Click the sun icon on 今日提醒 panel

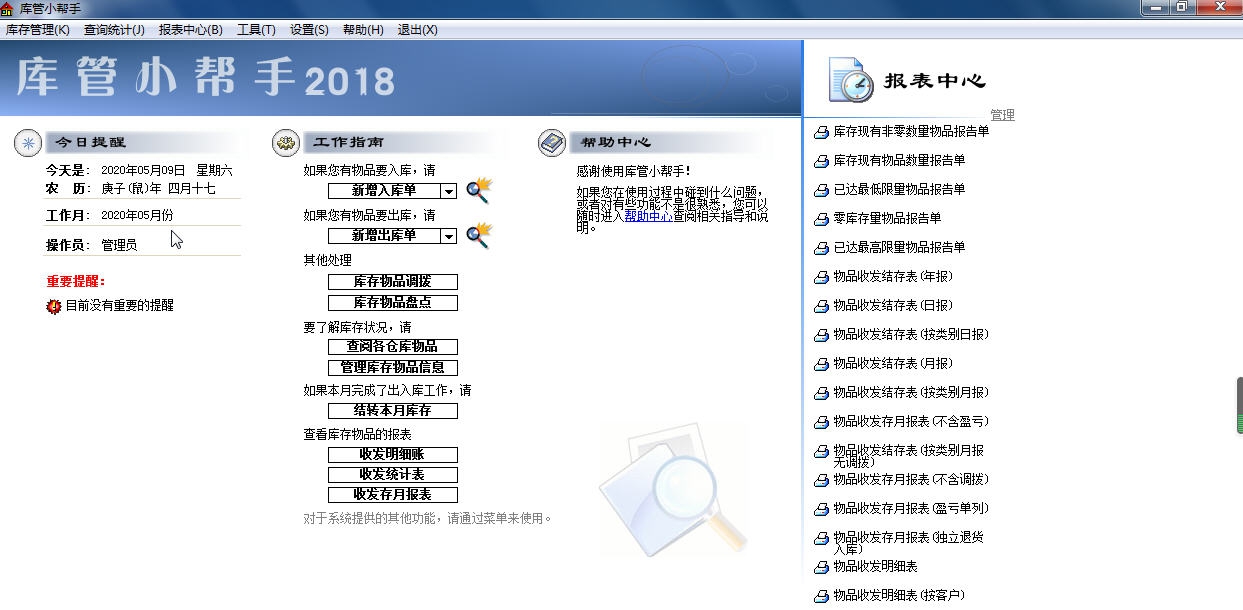click(x=27, y=142)
